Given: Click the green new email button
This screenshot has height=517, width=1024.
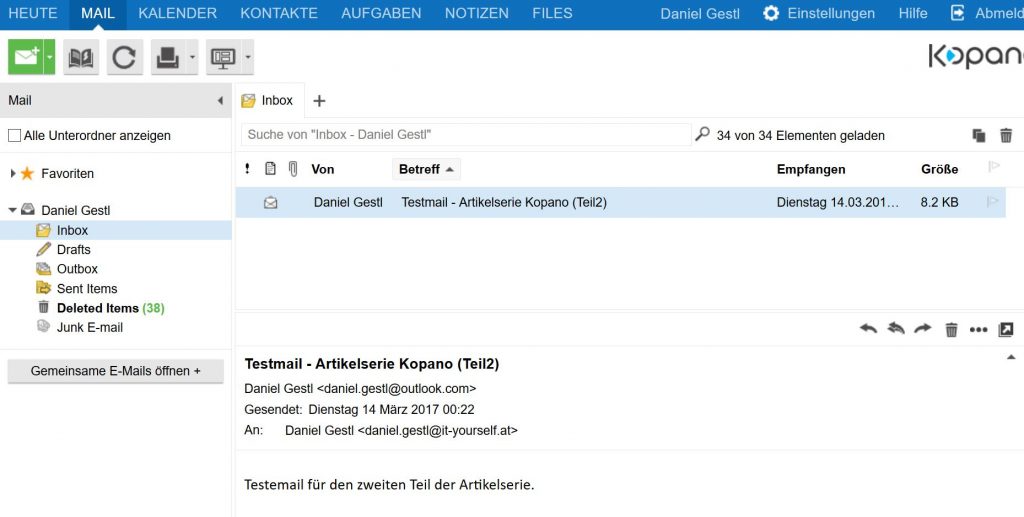Looking at the screenshot, I should click(x=25, y=57).
